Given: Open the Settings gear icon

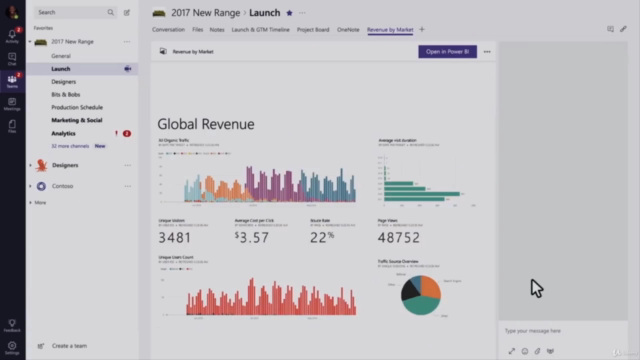Looking at the screenshot, I should (x=12, y=348).
